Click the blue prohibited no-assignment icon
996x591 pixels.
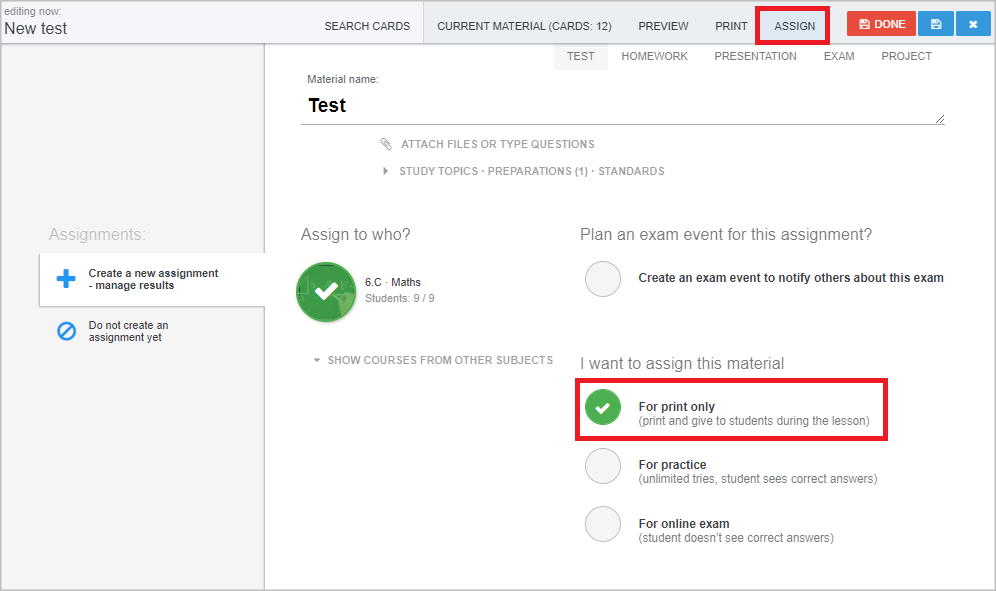67,331
